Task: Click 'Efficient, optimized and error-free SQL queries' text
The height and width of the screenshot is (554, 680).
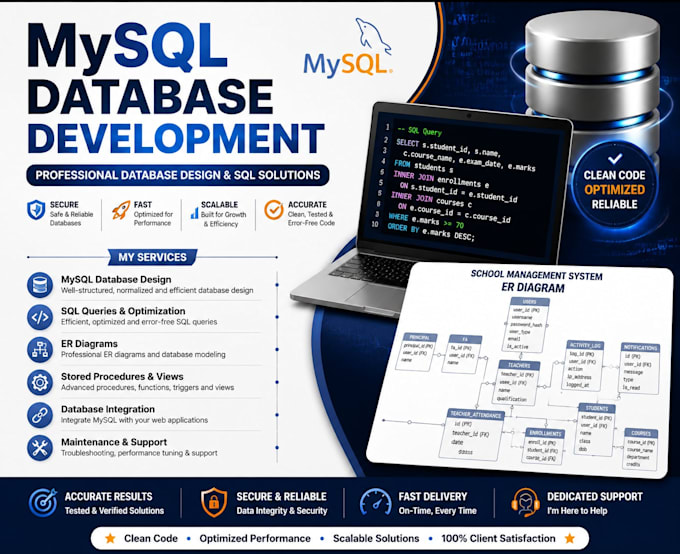Action: tap(139, 322)
